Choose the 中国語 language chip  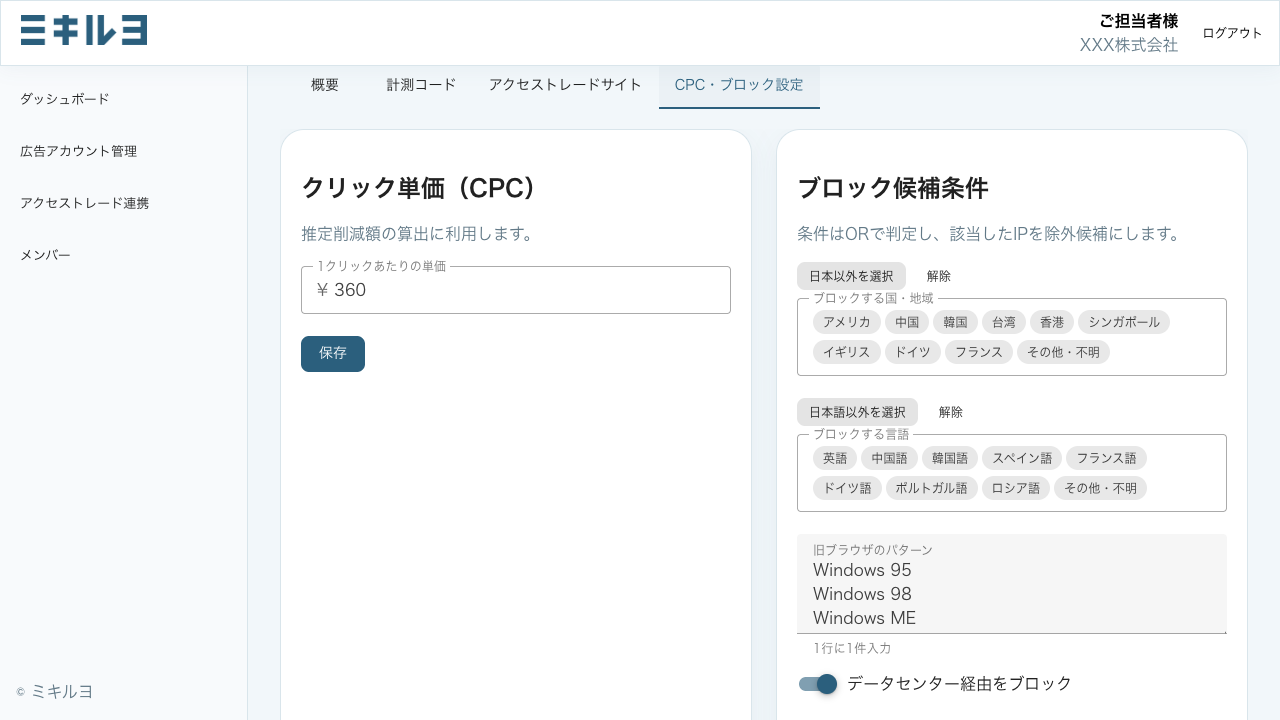(x=889, y=458)
